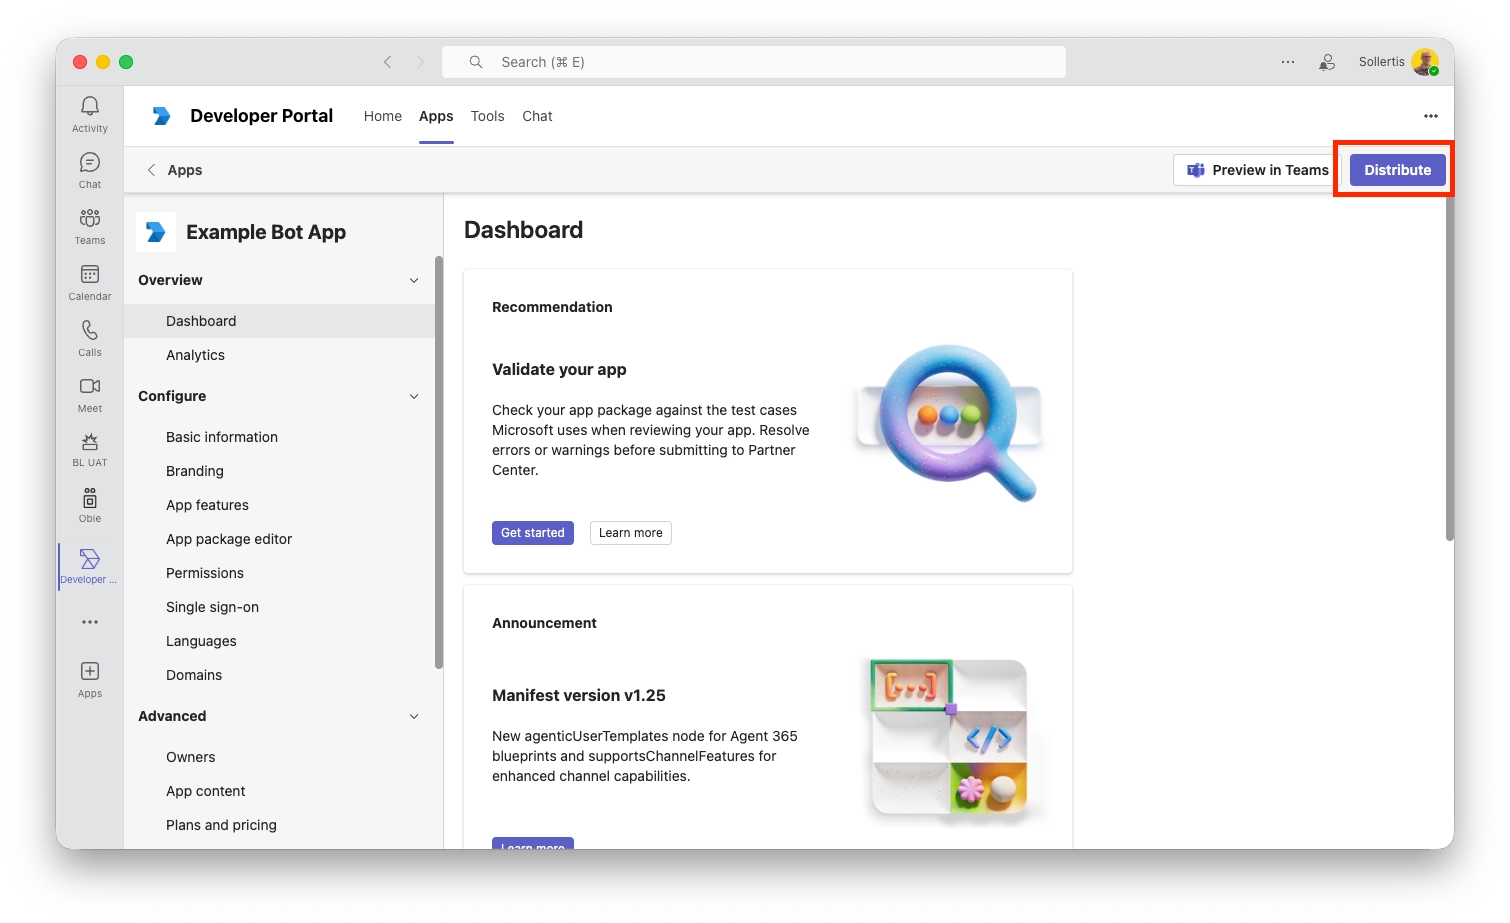Switch to the Chat tab

(x=537, y=116)
